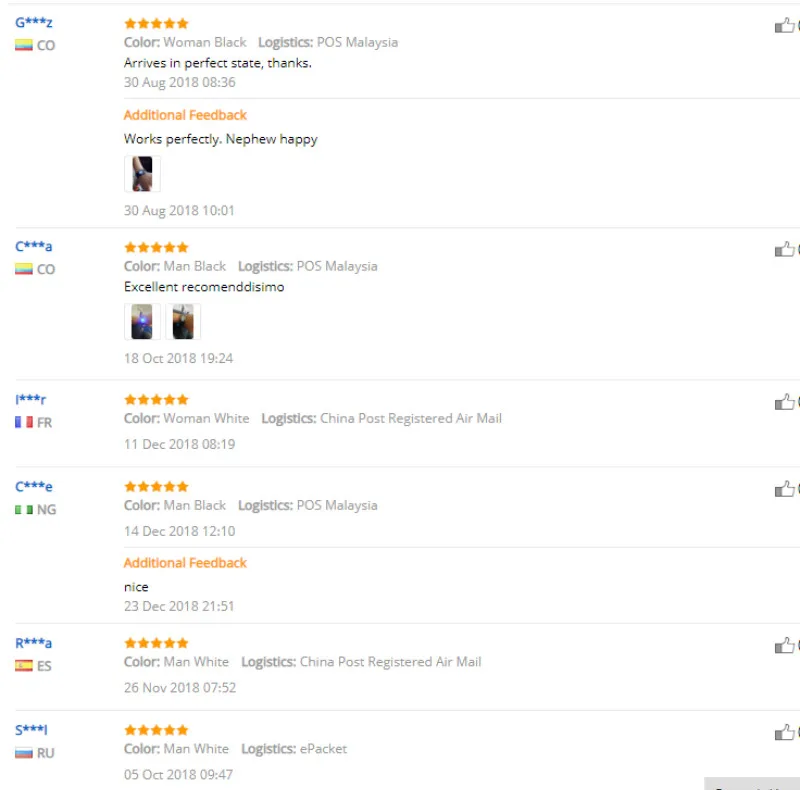Like C***a's Man Black Colombia review

click(x=784, y=250)
